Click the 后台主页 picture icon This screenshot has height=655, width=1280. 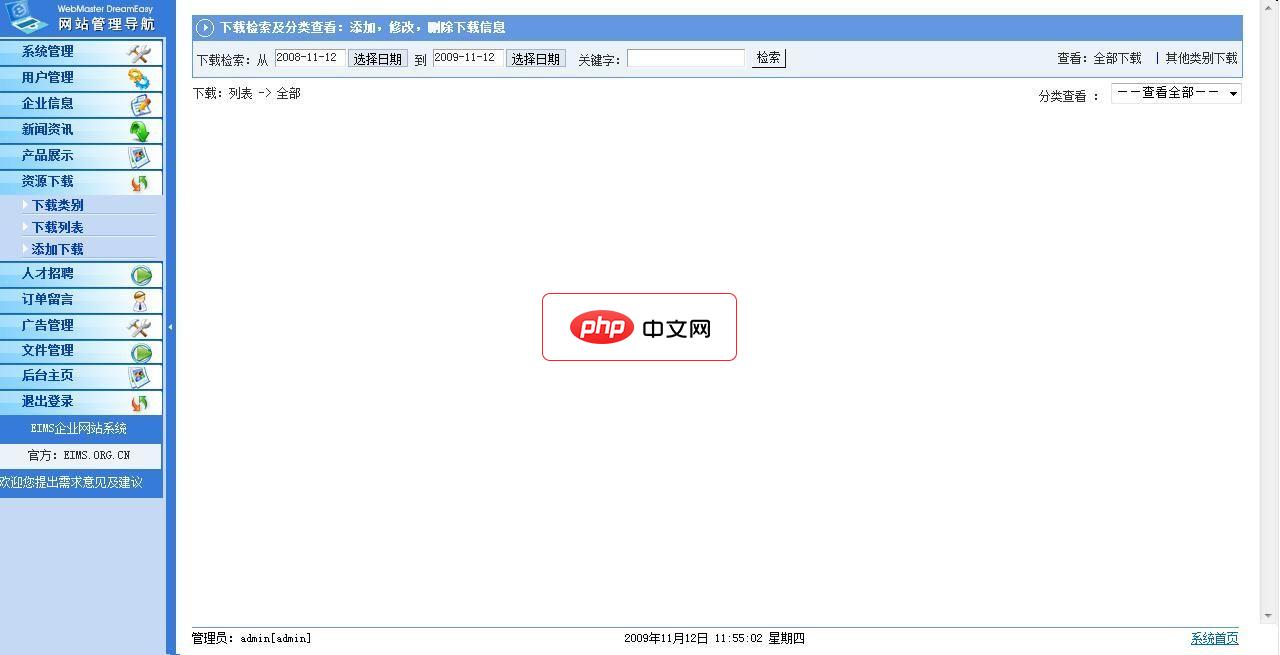pos(139,376)
